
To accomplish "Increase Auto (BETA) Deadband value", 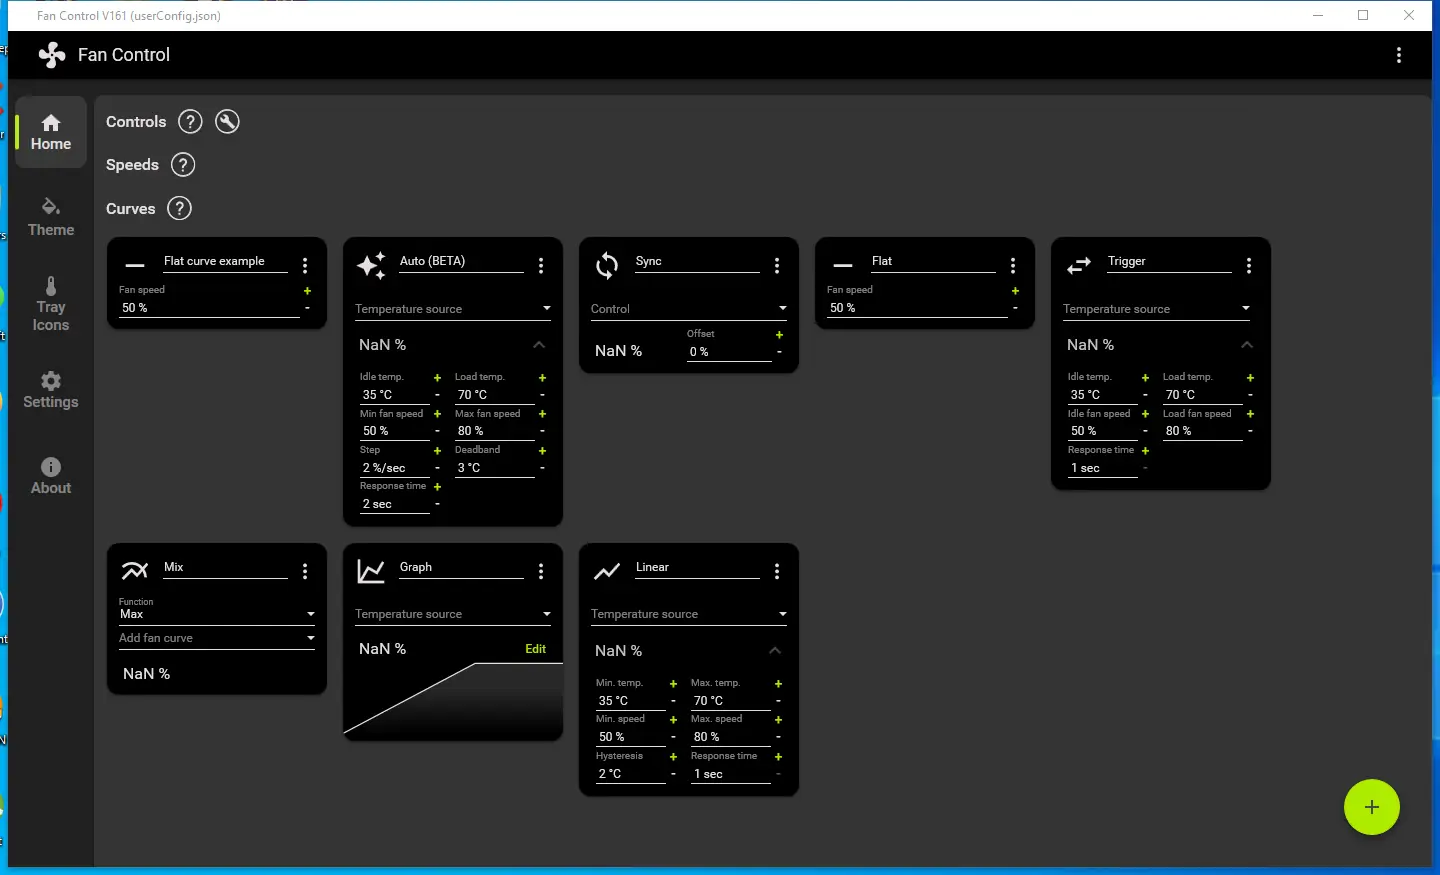I will click(x=542, y=451).
